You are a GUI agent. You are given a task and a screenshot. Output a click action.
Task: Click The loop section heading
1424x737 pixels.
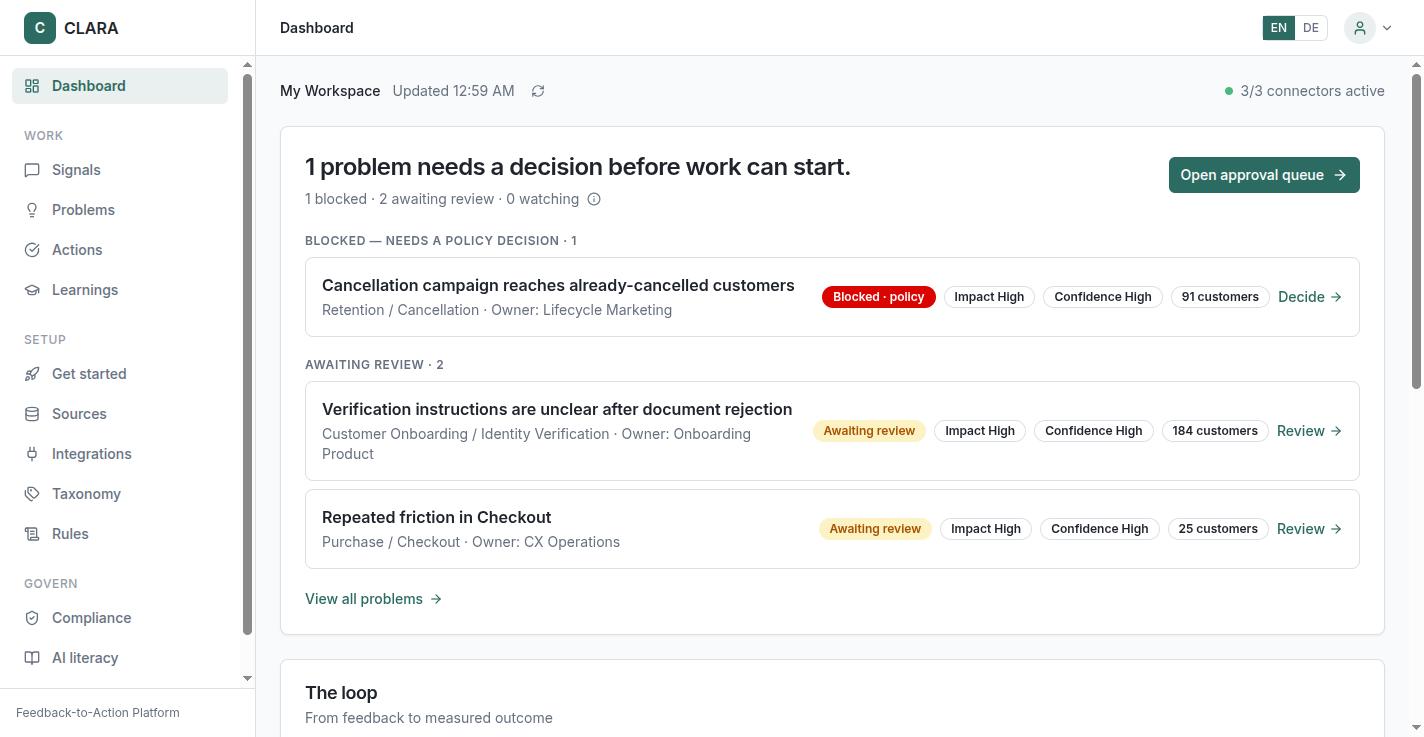pos(341,693)
